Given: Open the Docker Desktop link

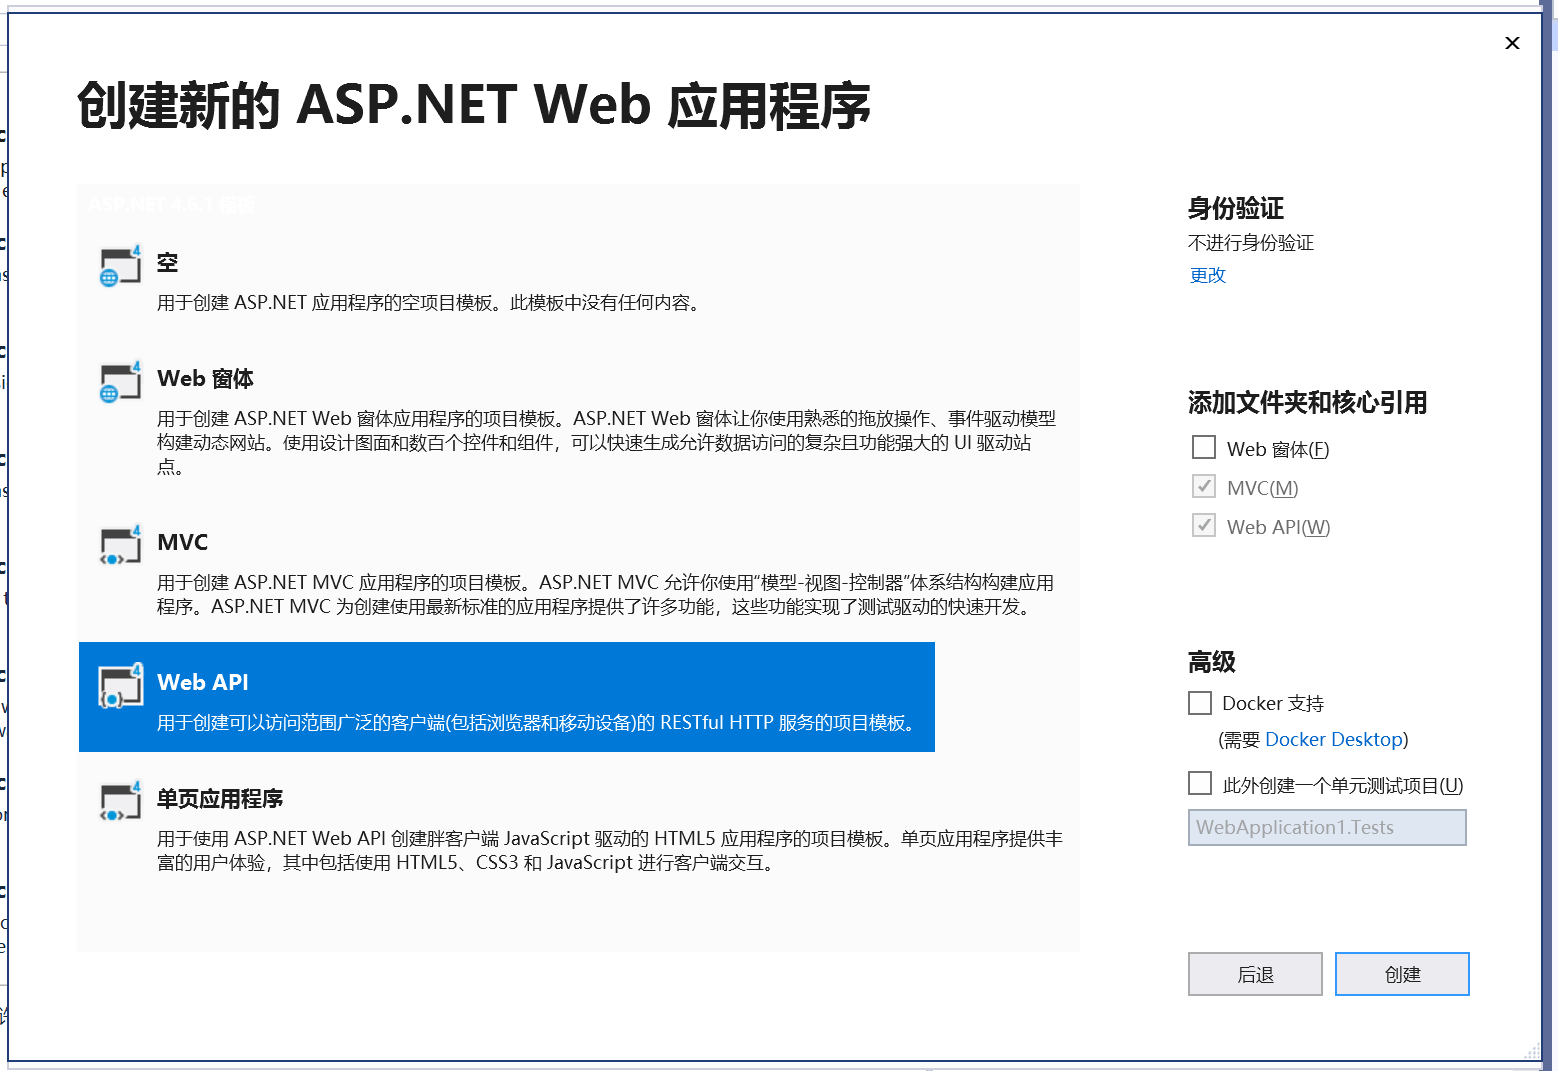Looking at the screenshot, I should click(1333, 739).
